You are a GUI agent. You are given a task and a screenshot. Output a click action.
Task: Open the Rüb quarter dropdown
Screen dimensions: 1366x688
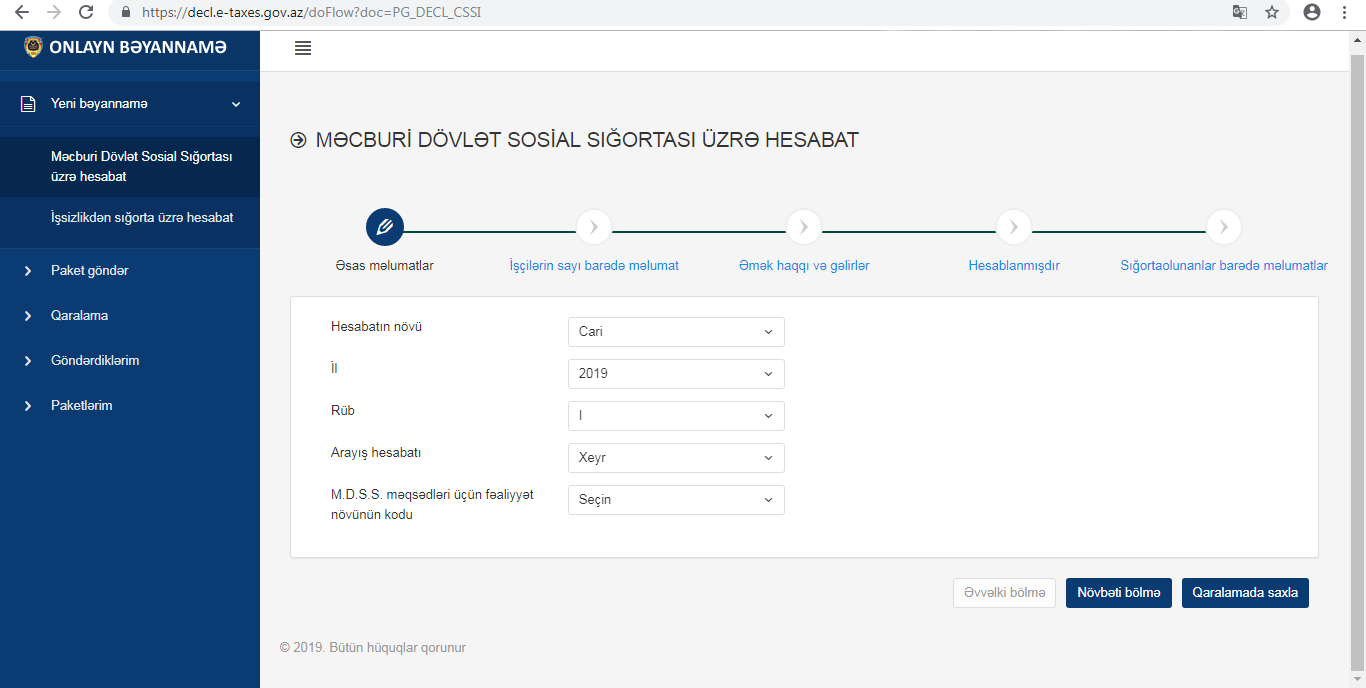(x=676, y=415)
